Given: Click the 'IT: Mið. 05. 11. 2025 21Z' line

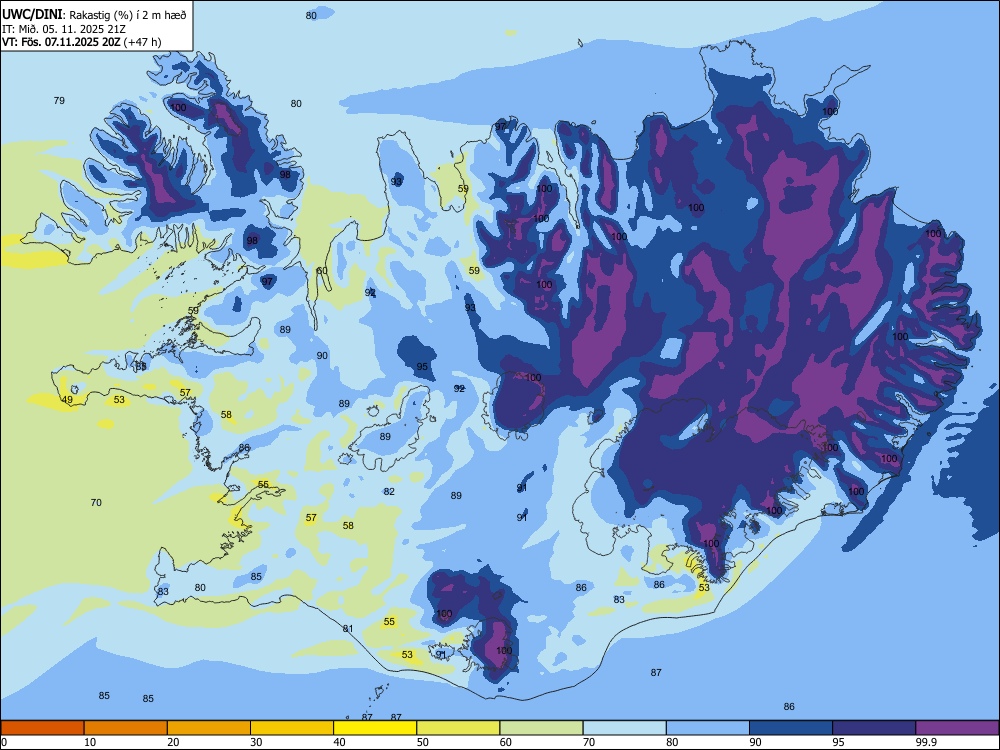Looking at the screenshot, I should click(x=64, y=29).
